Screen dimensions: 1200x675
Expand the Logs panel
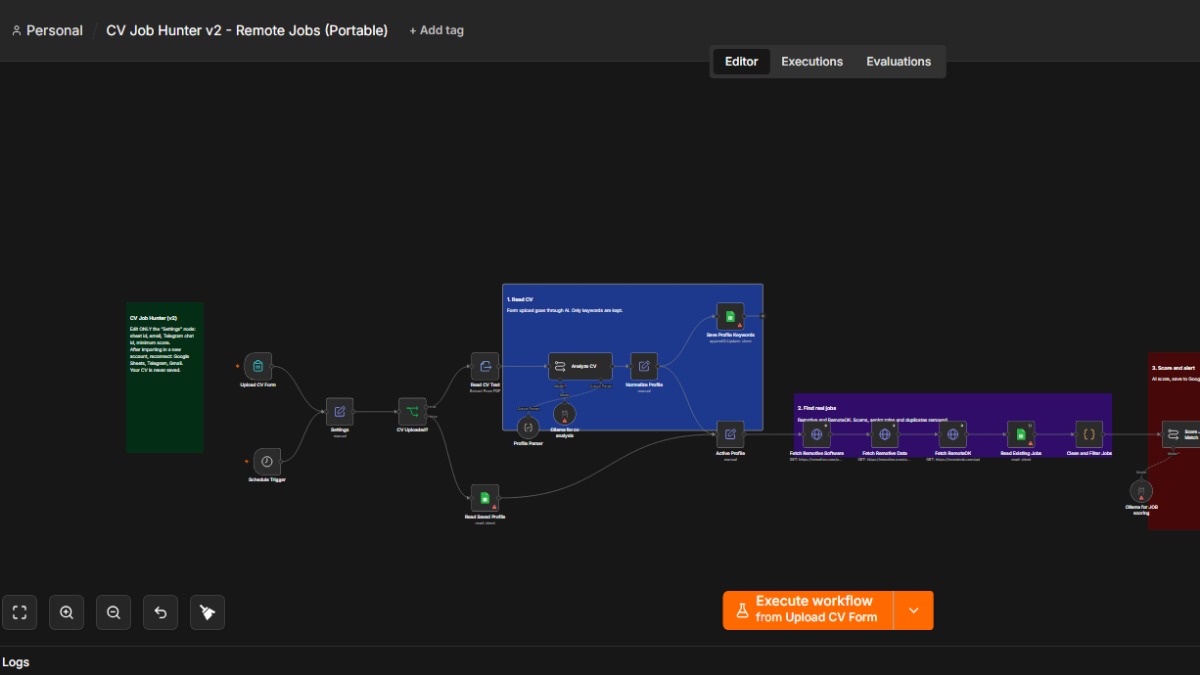[16, 662]
